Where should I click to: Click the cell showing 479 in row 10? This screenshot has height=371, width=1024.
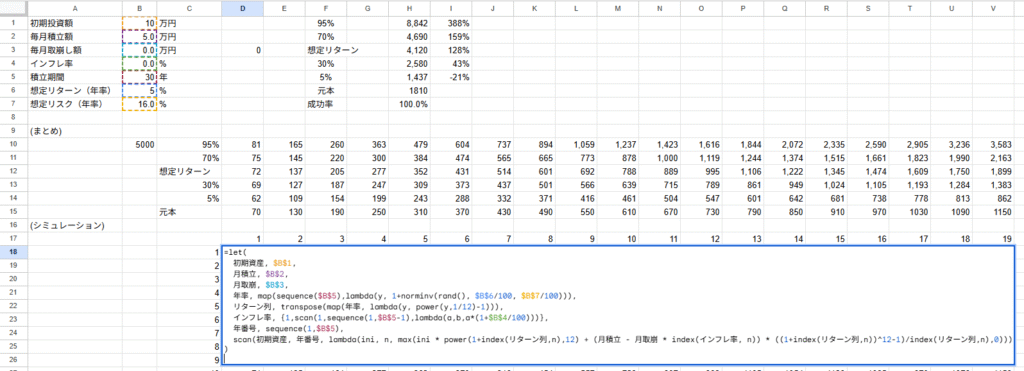pos(409,144)
